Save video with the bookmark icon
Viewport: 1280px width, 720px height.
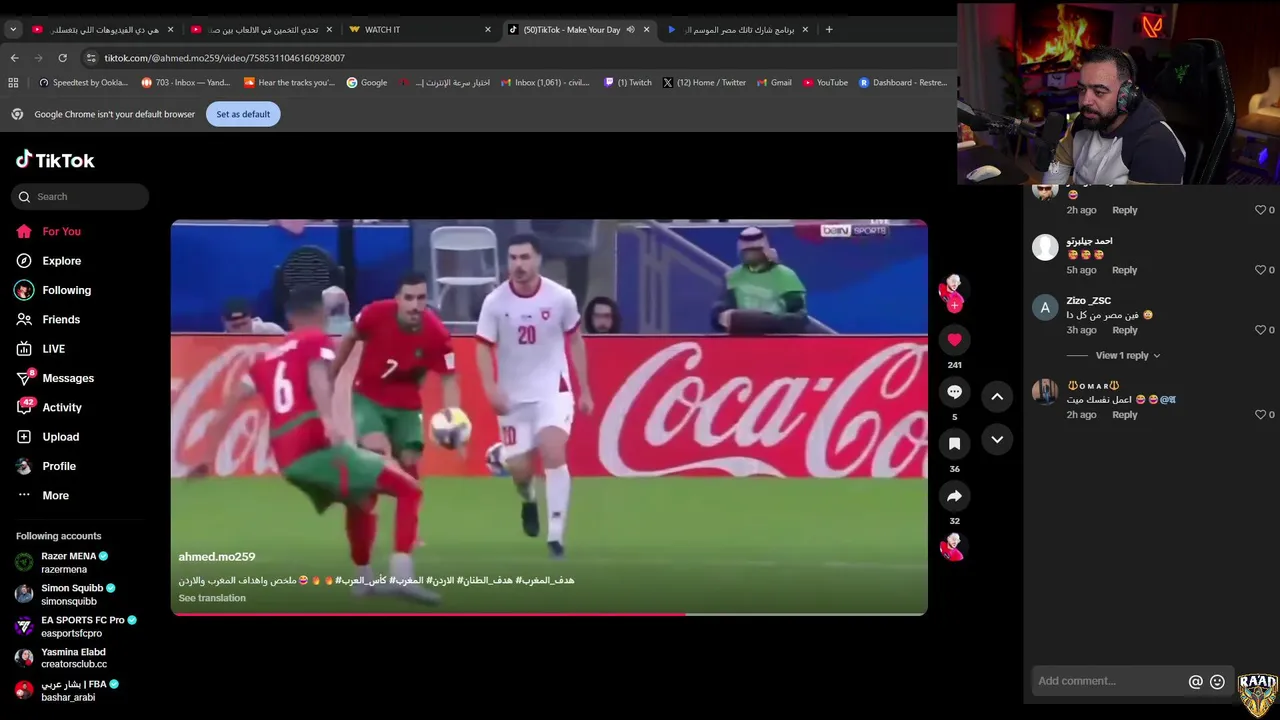pyautogui.click(x=954, y=444)
